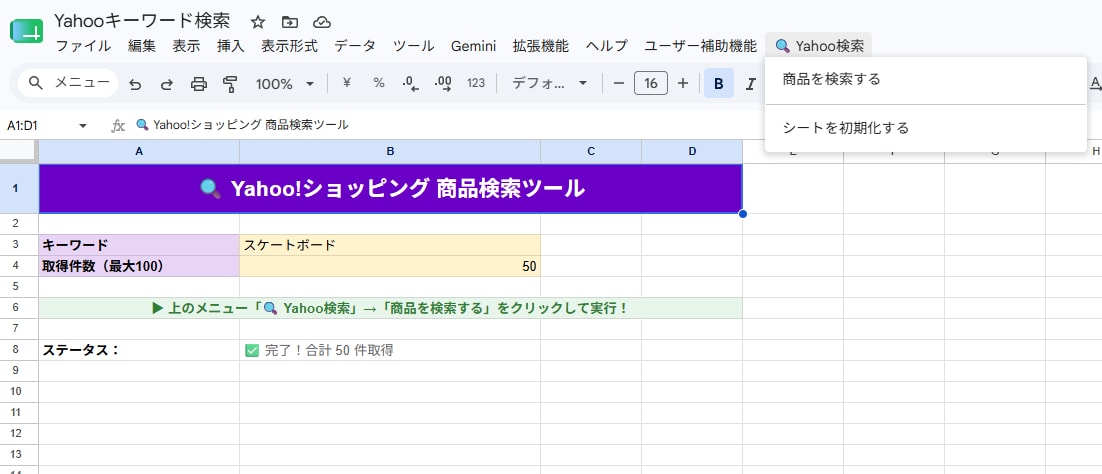Click the undo arrow icon

[135, 84]
